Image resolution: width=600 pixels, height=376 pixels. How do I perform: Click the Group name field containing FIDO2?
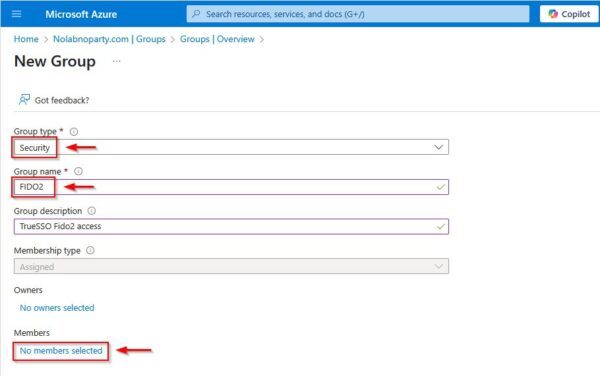tap(231, 187)
